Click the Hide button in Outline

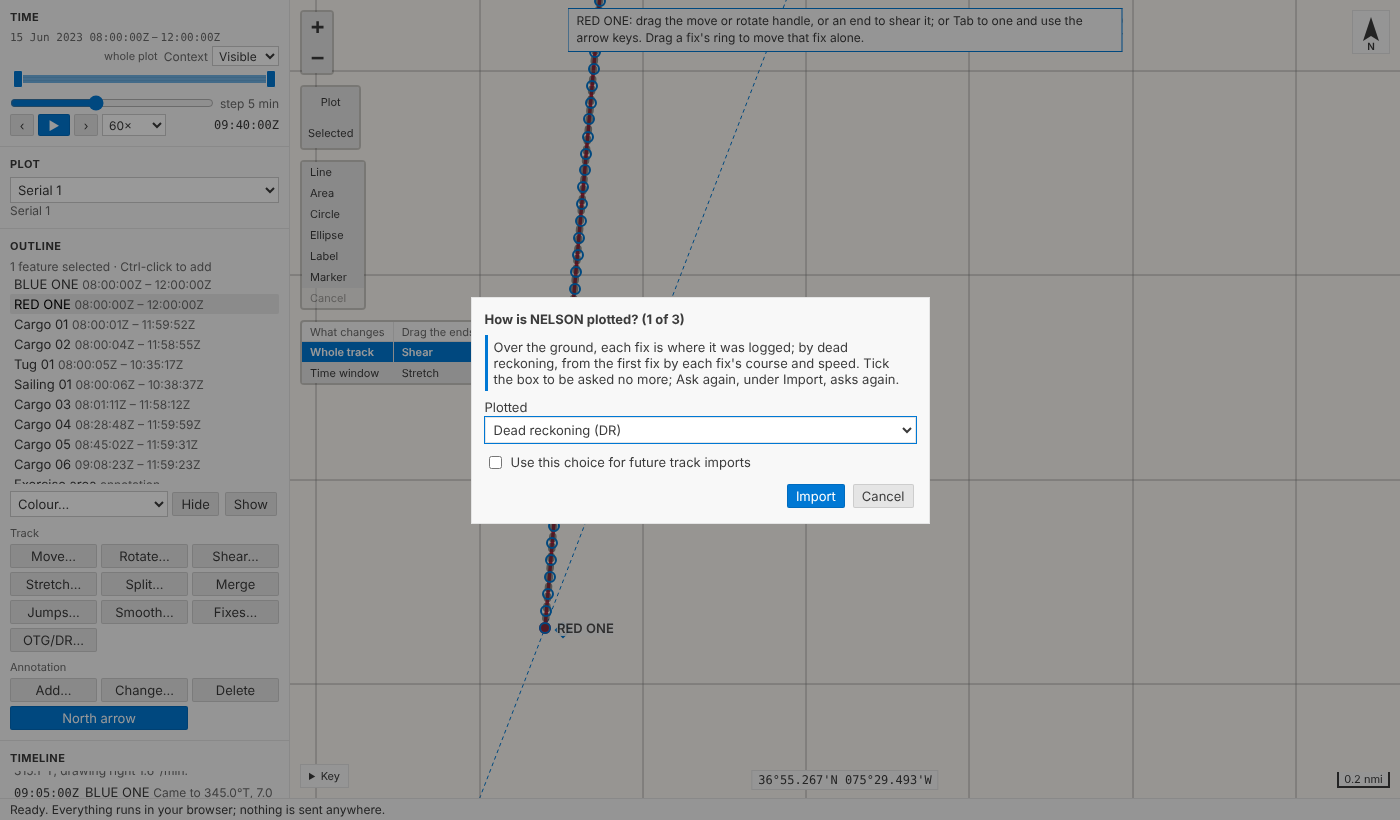point(195,504)
